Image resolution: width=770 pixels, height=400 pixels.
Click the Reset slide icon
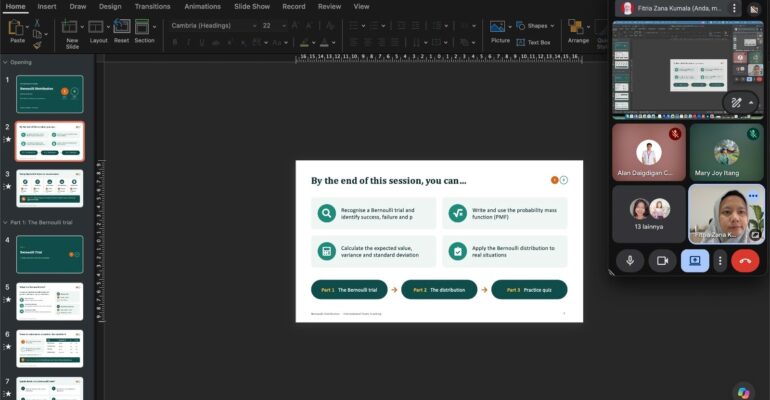coord(122,26)
